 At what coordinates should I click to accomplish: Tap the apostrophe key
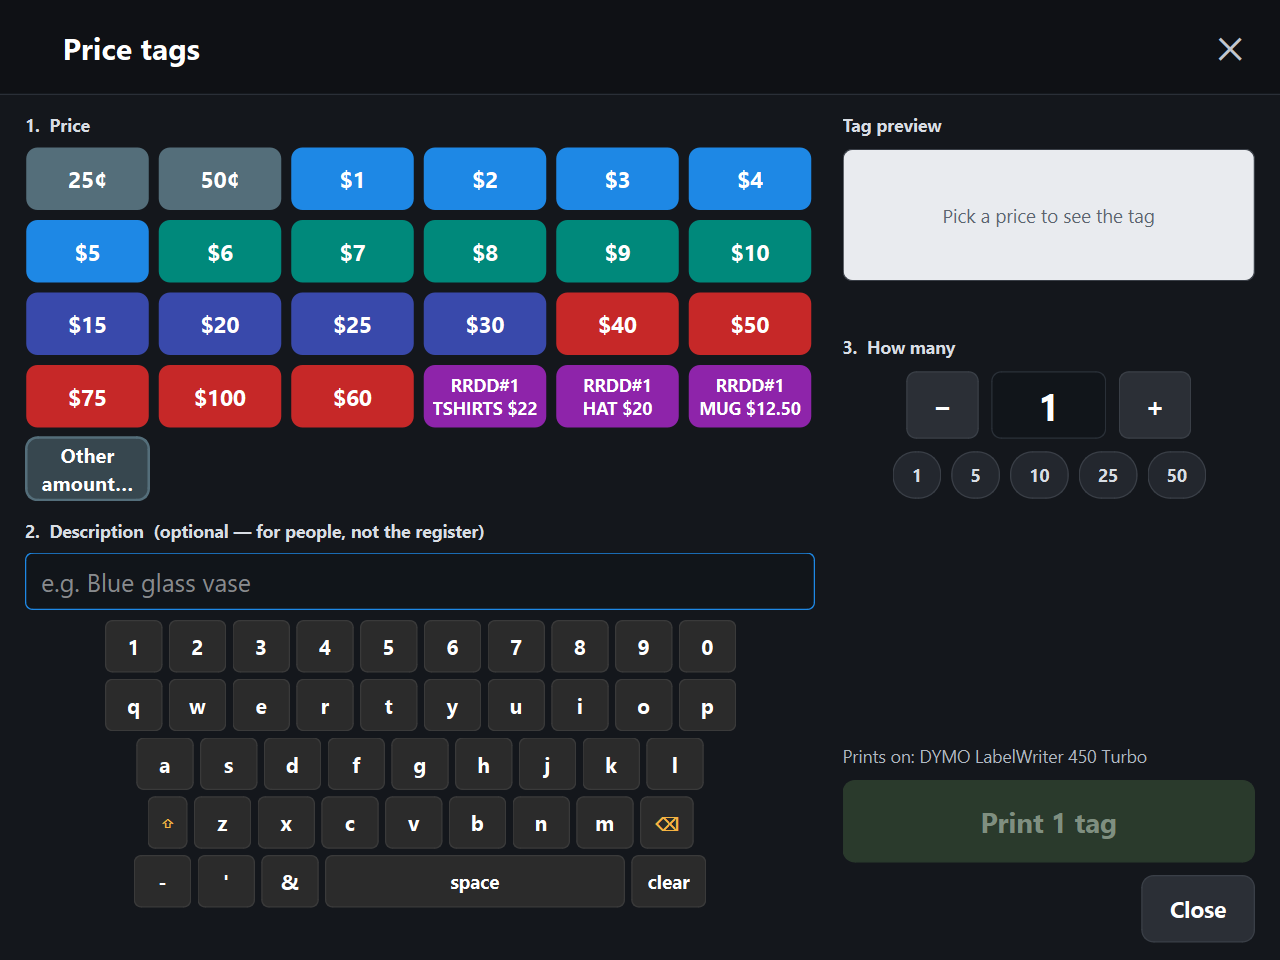coord(226,882)
